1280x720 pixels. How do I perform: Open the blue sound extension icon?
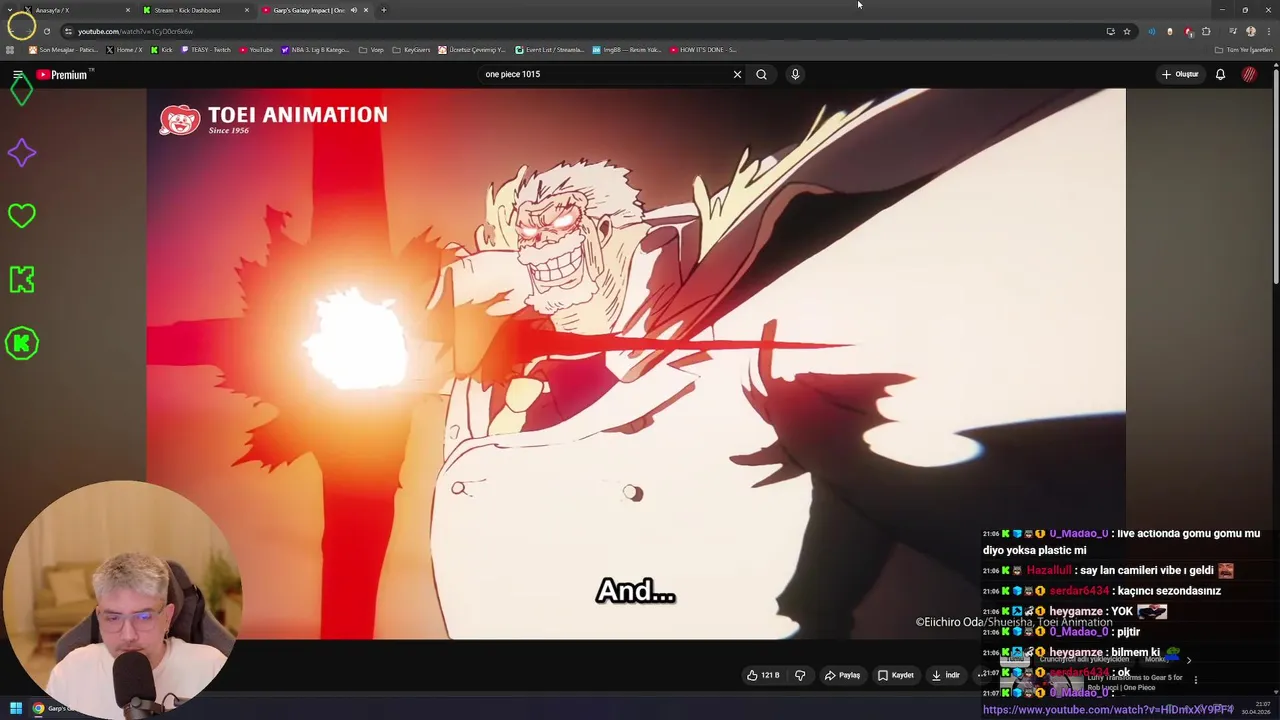tap(1151, 31)
